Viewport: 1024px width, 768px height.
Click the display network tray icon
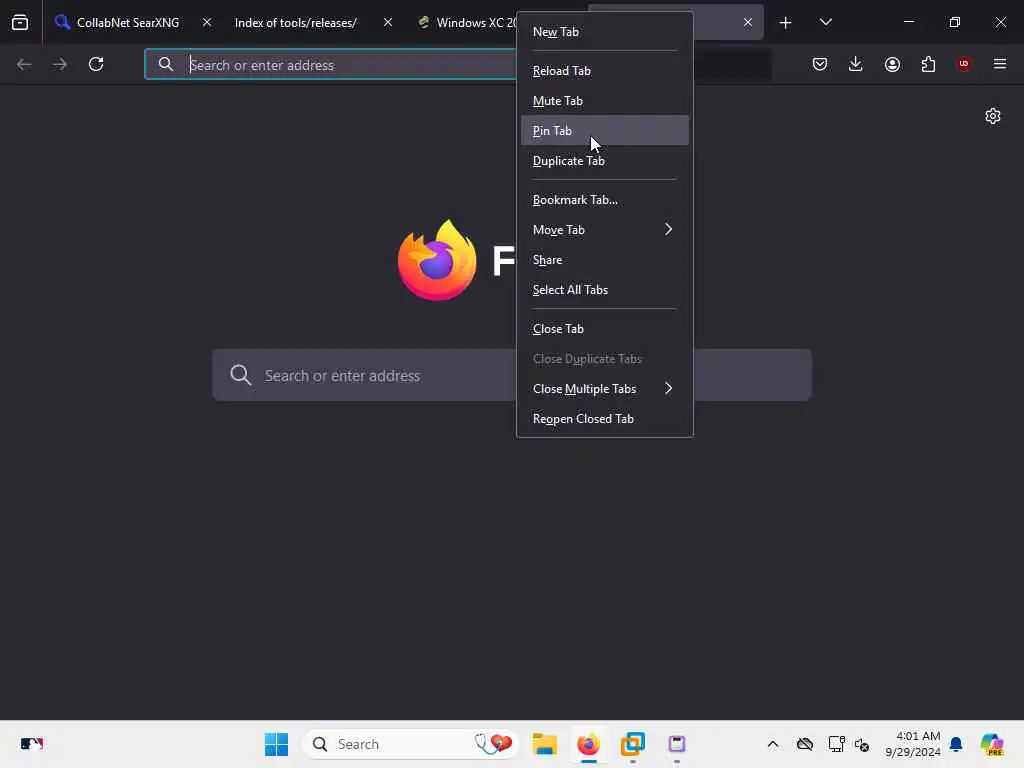coord(836,744)
